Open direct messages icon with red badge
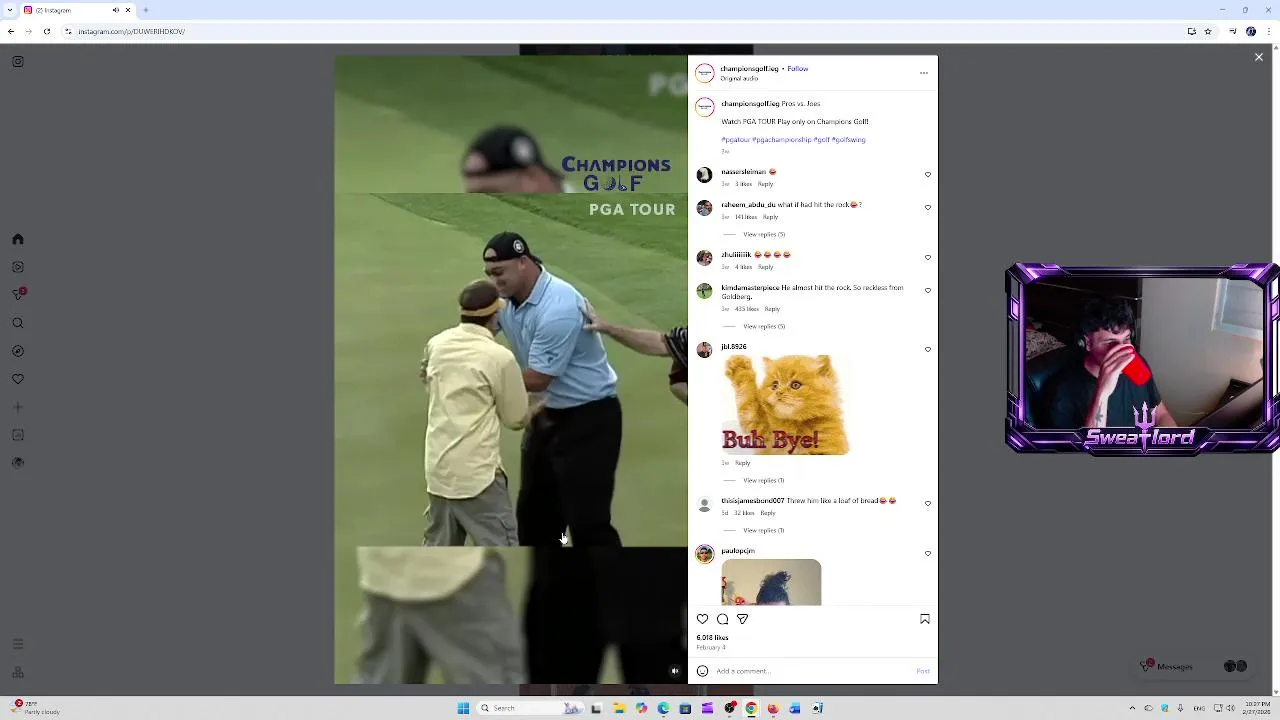The image size is (1280, 720). [18, 294]
